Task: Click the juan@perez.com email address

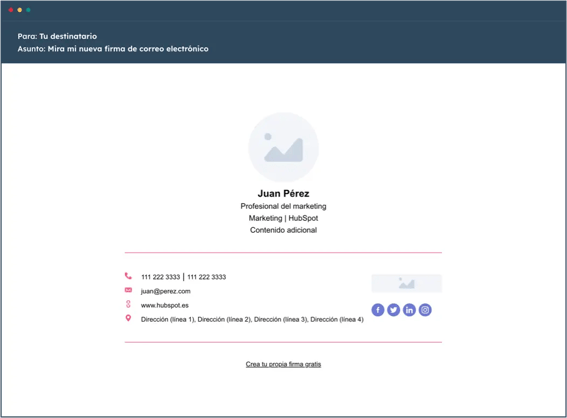Action: (166, 291)
